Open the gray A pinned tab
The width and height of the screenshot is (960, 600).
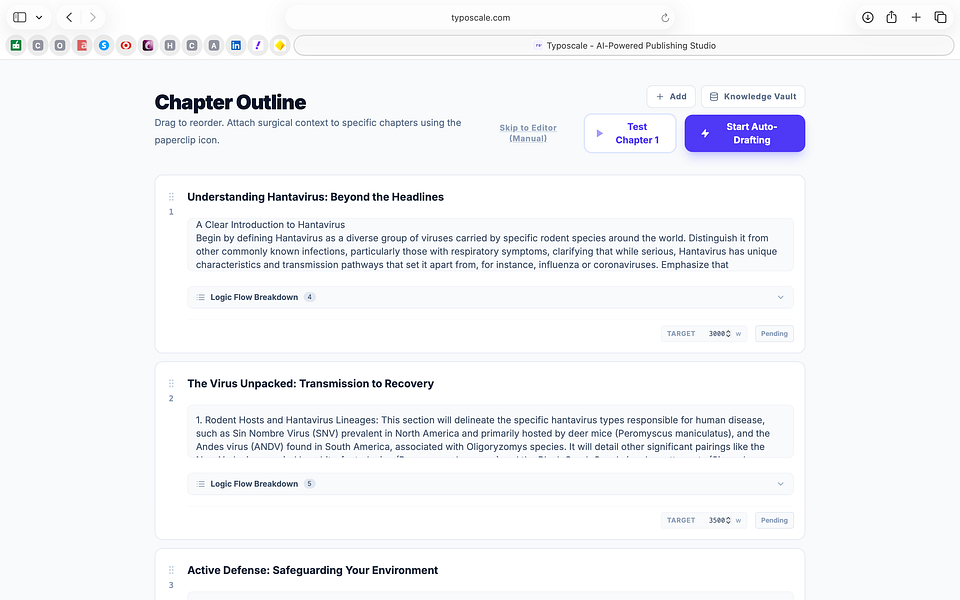pyautogui.click(x=214, y=45)
